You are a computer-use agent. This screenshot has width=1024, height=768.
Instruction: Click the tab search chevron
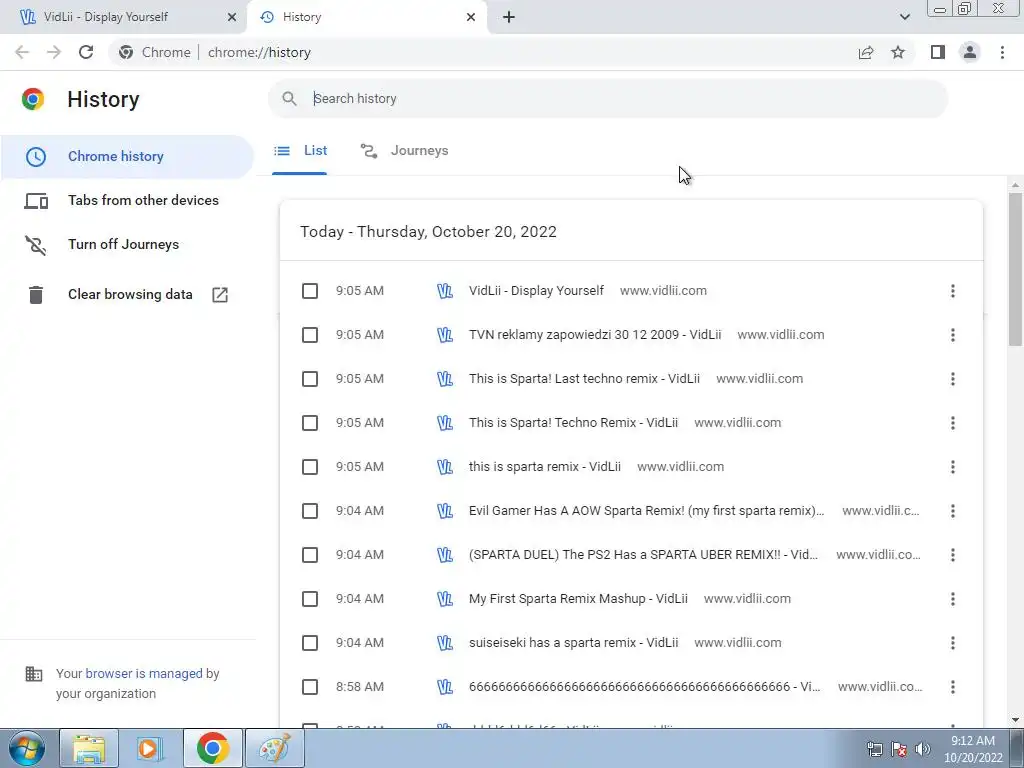pos(904,17)
